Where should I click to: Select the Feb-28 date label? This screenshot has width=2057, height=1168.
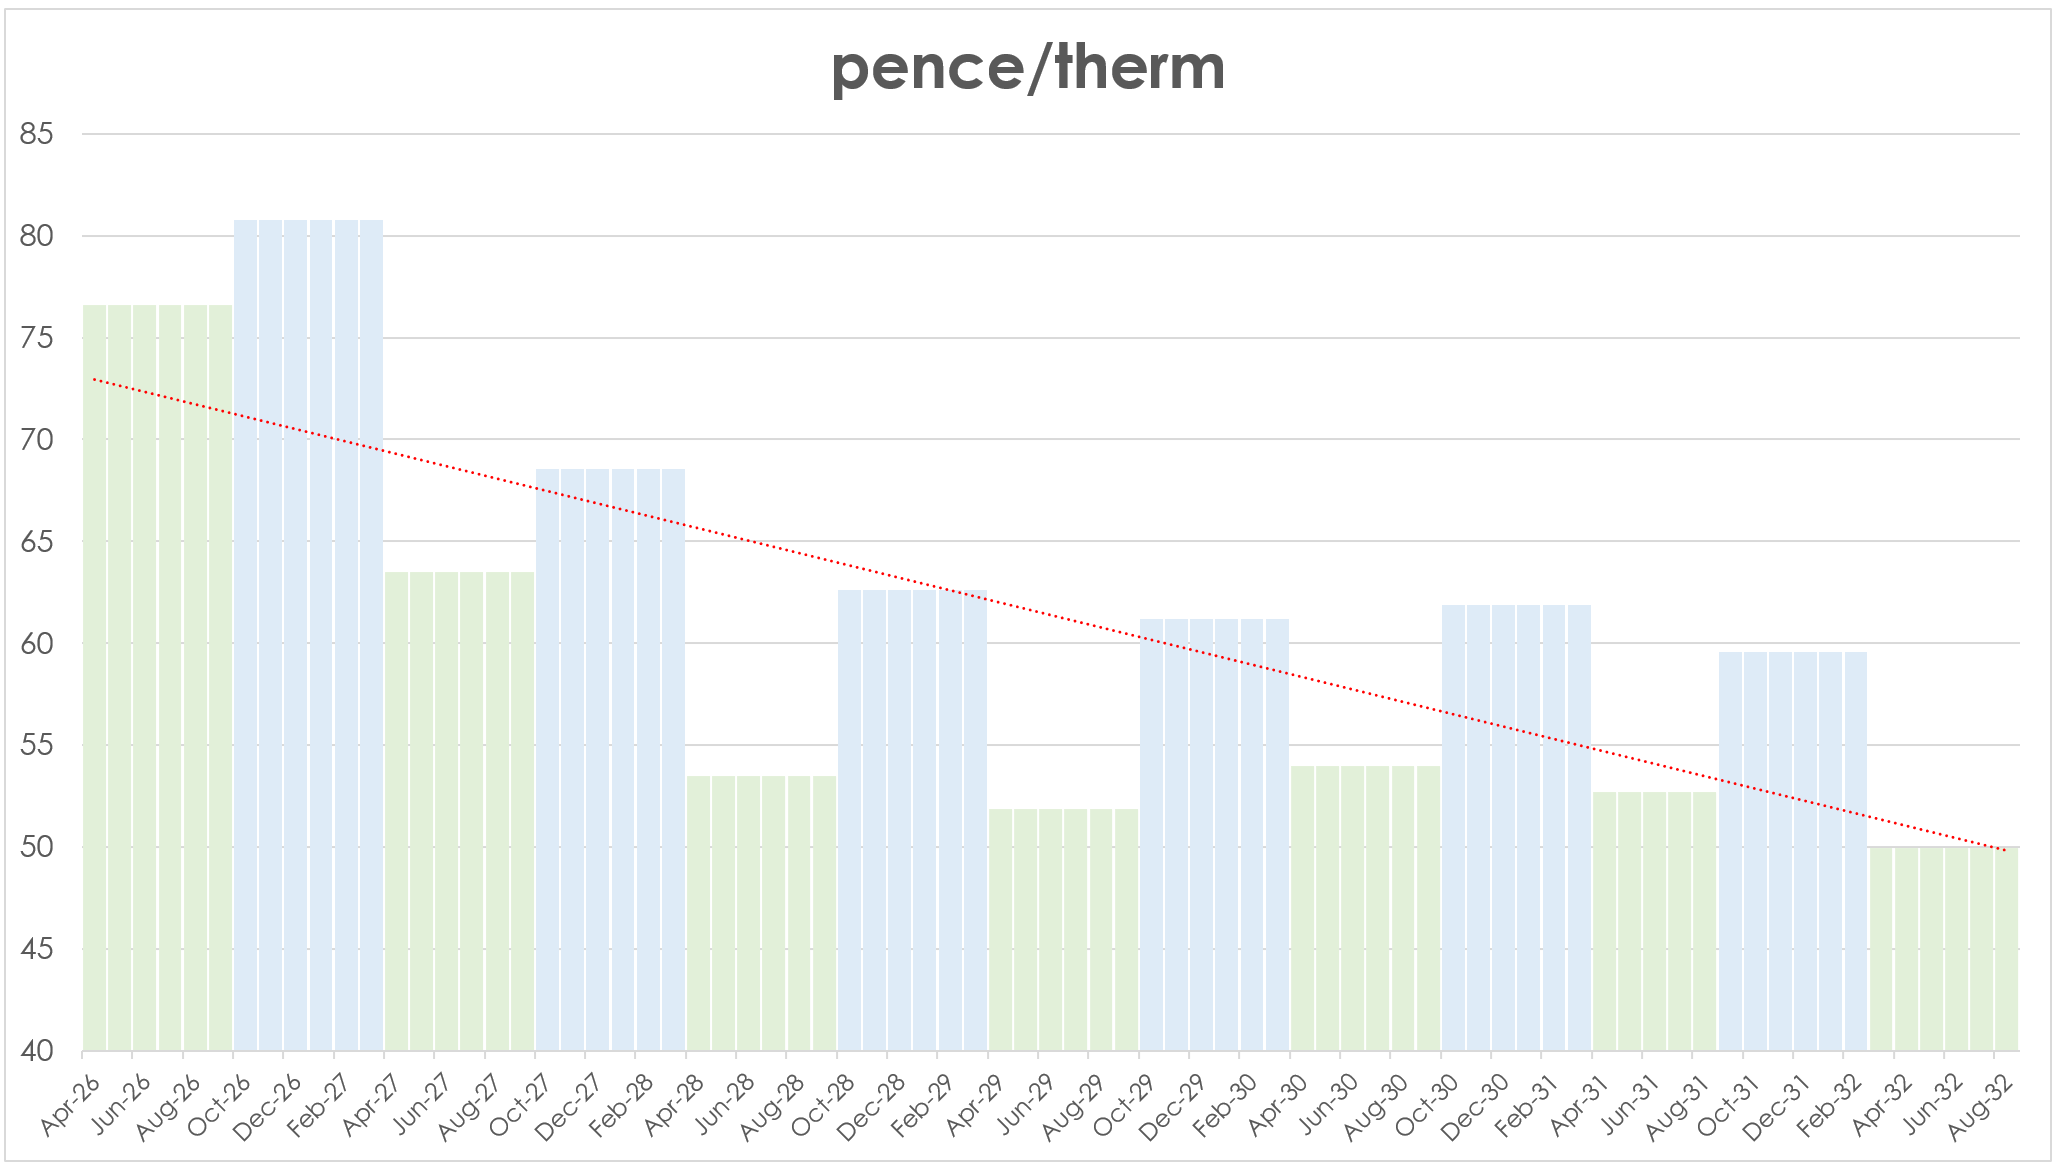624,1104
